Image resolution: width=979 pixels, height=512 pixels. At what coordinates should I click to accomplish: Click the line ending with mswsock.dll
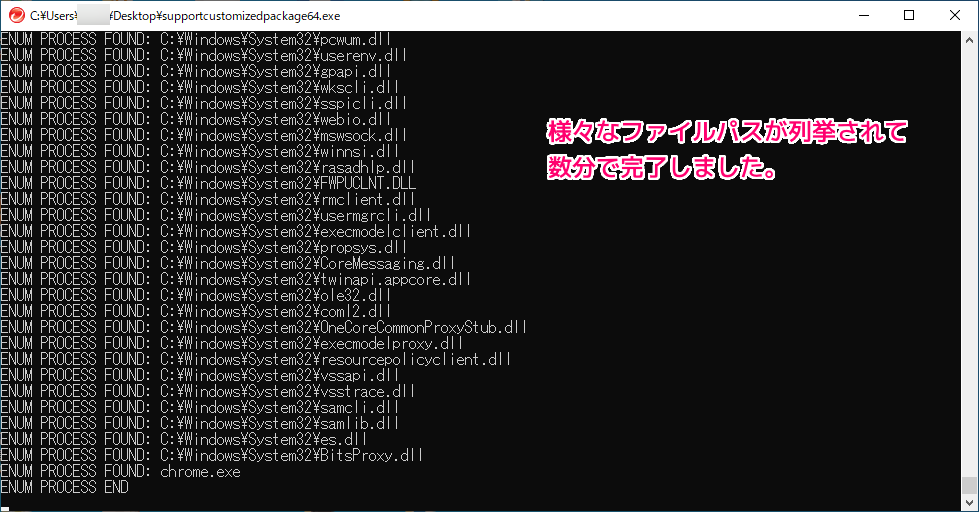coord(204,135)
